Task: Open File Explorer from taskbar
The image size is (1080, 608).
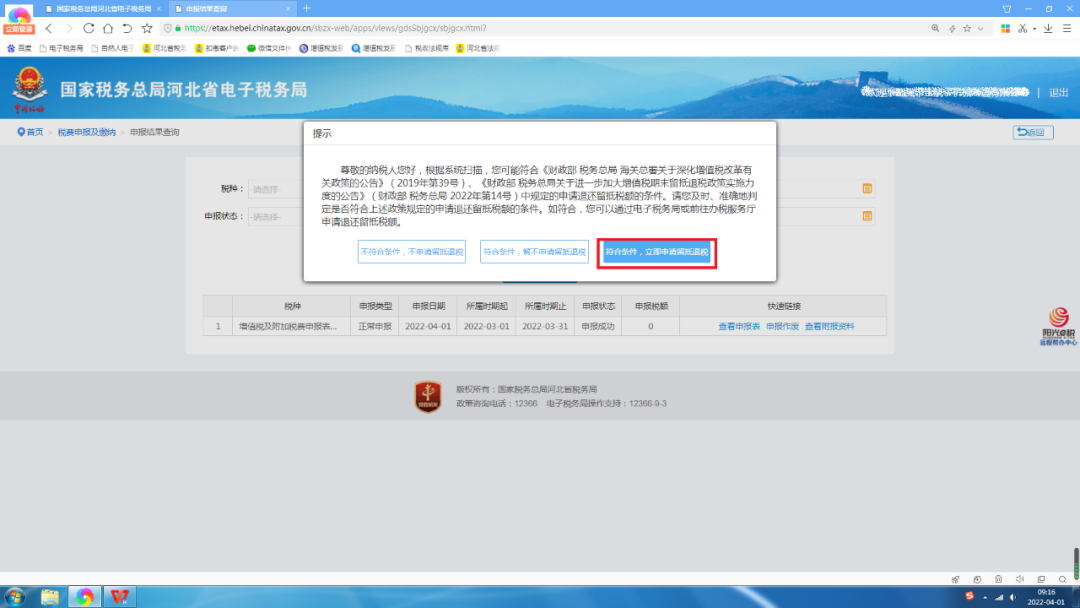Action: [50, 596]
